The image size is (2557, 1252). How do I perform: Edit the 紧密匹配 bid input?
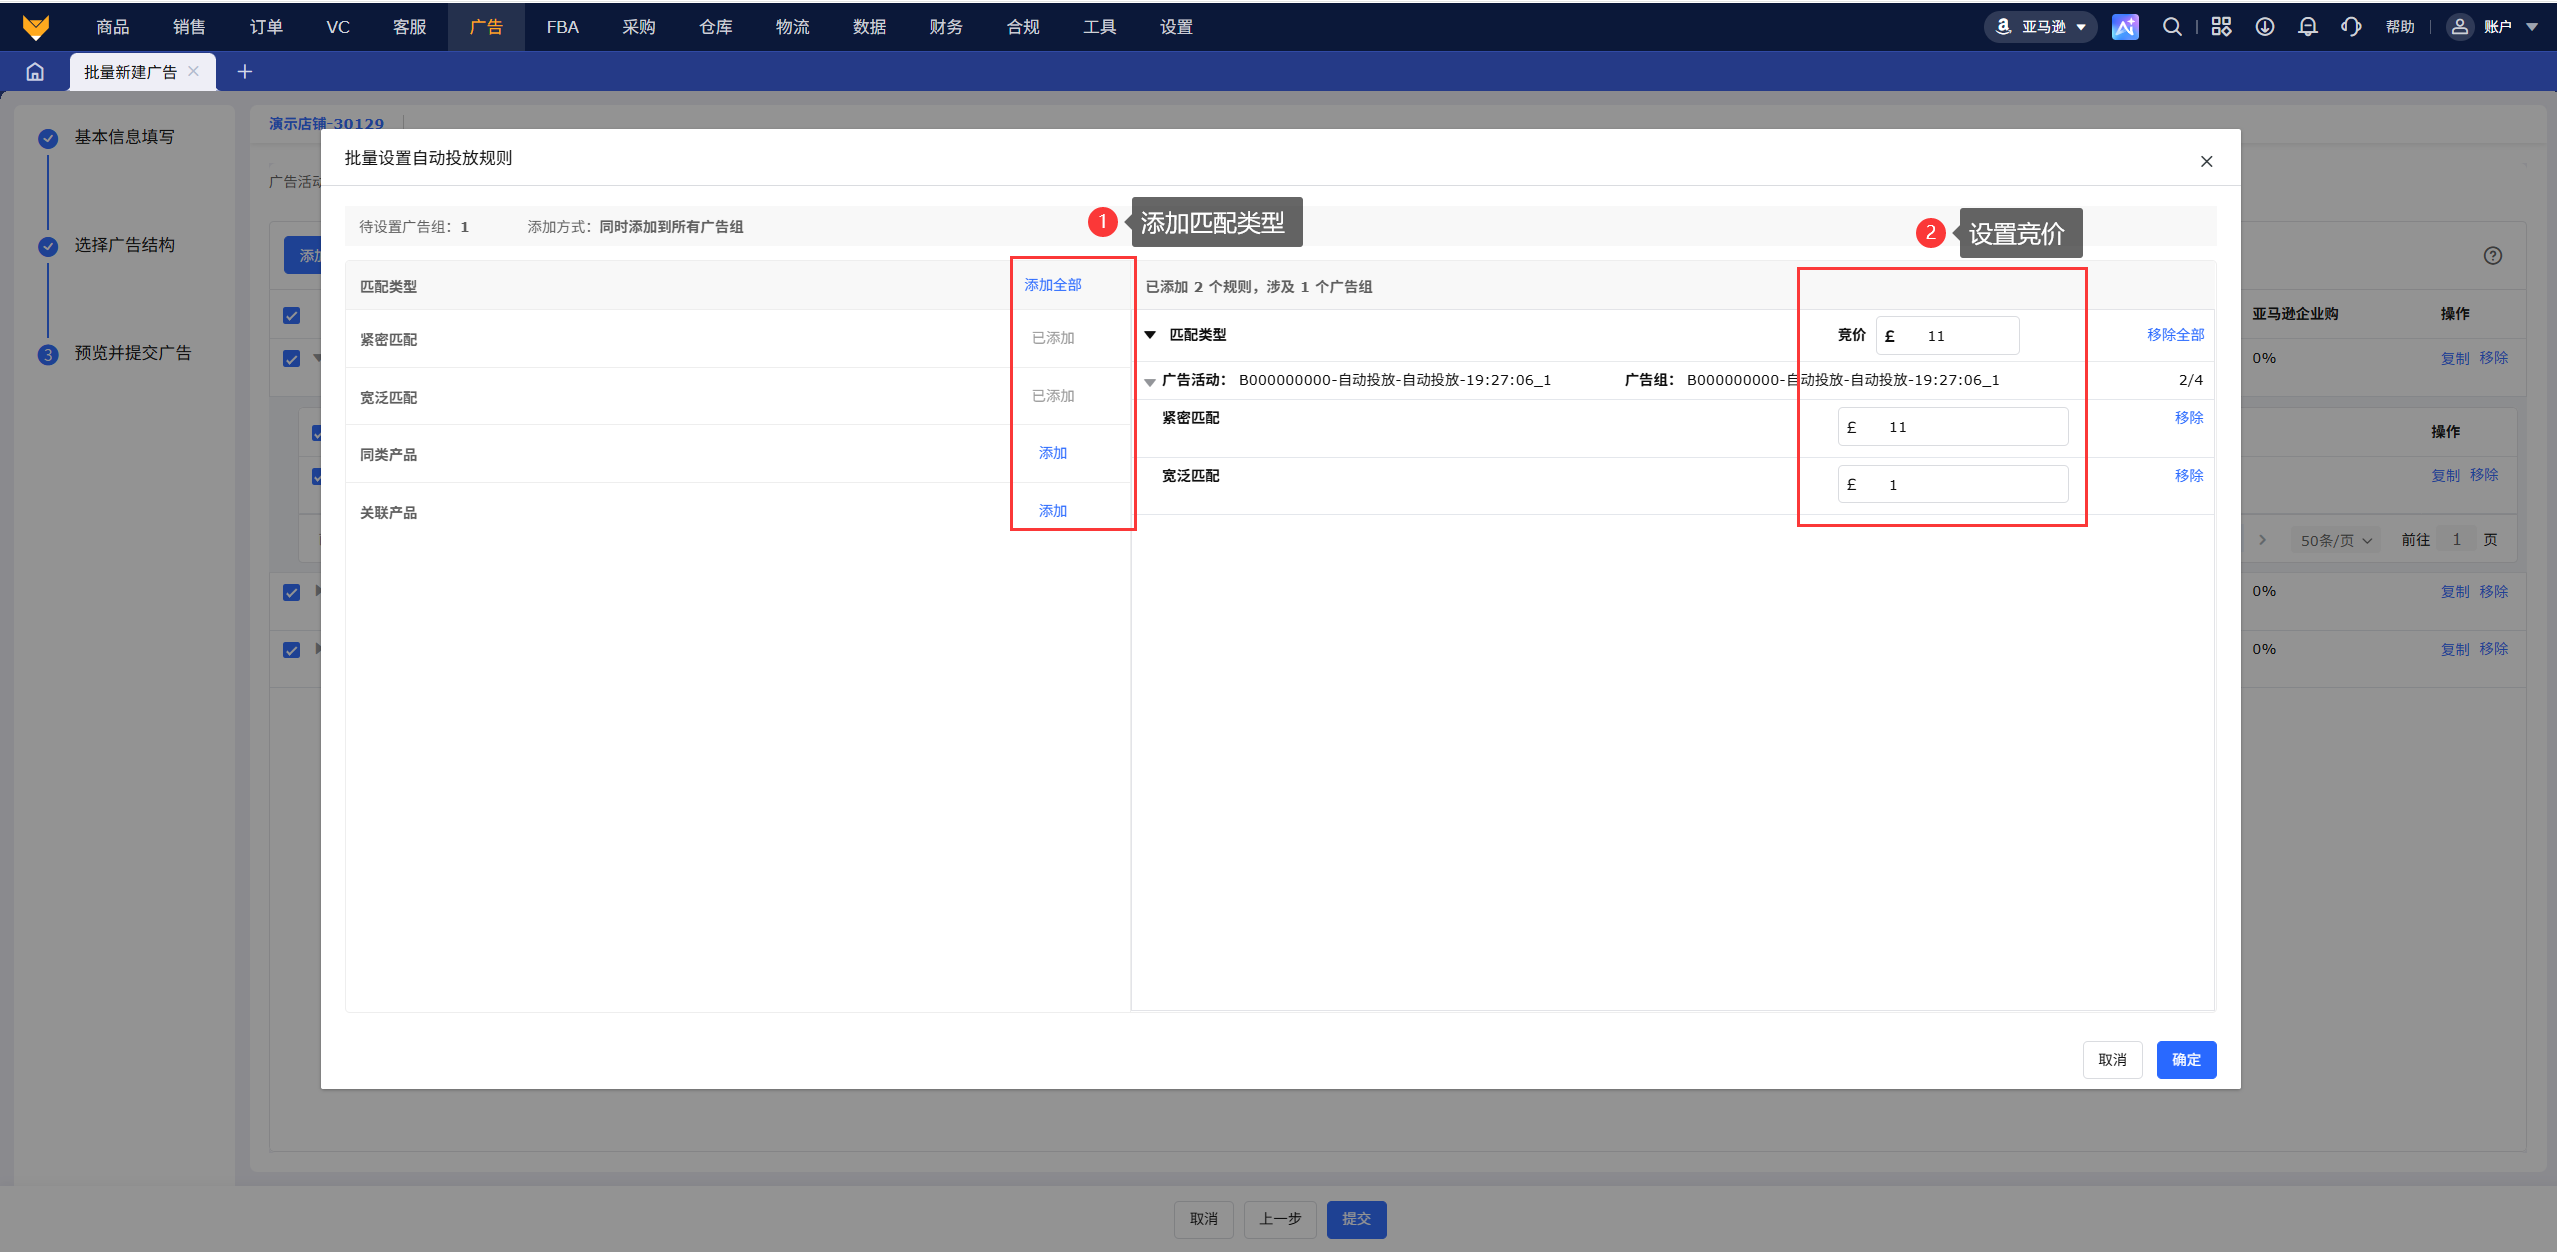coord(1952,427)
